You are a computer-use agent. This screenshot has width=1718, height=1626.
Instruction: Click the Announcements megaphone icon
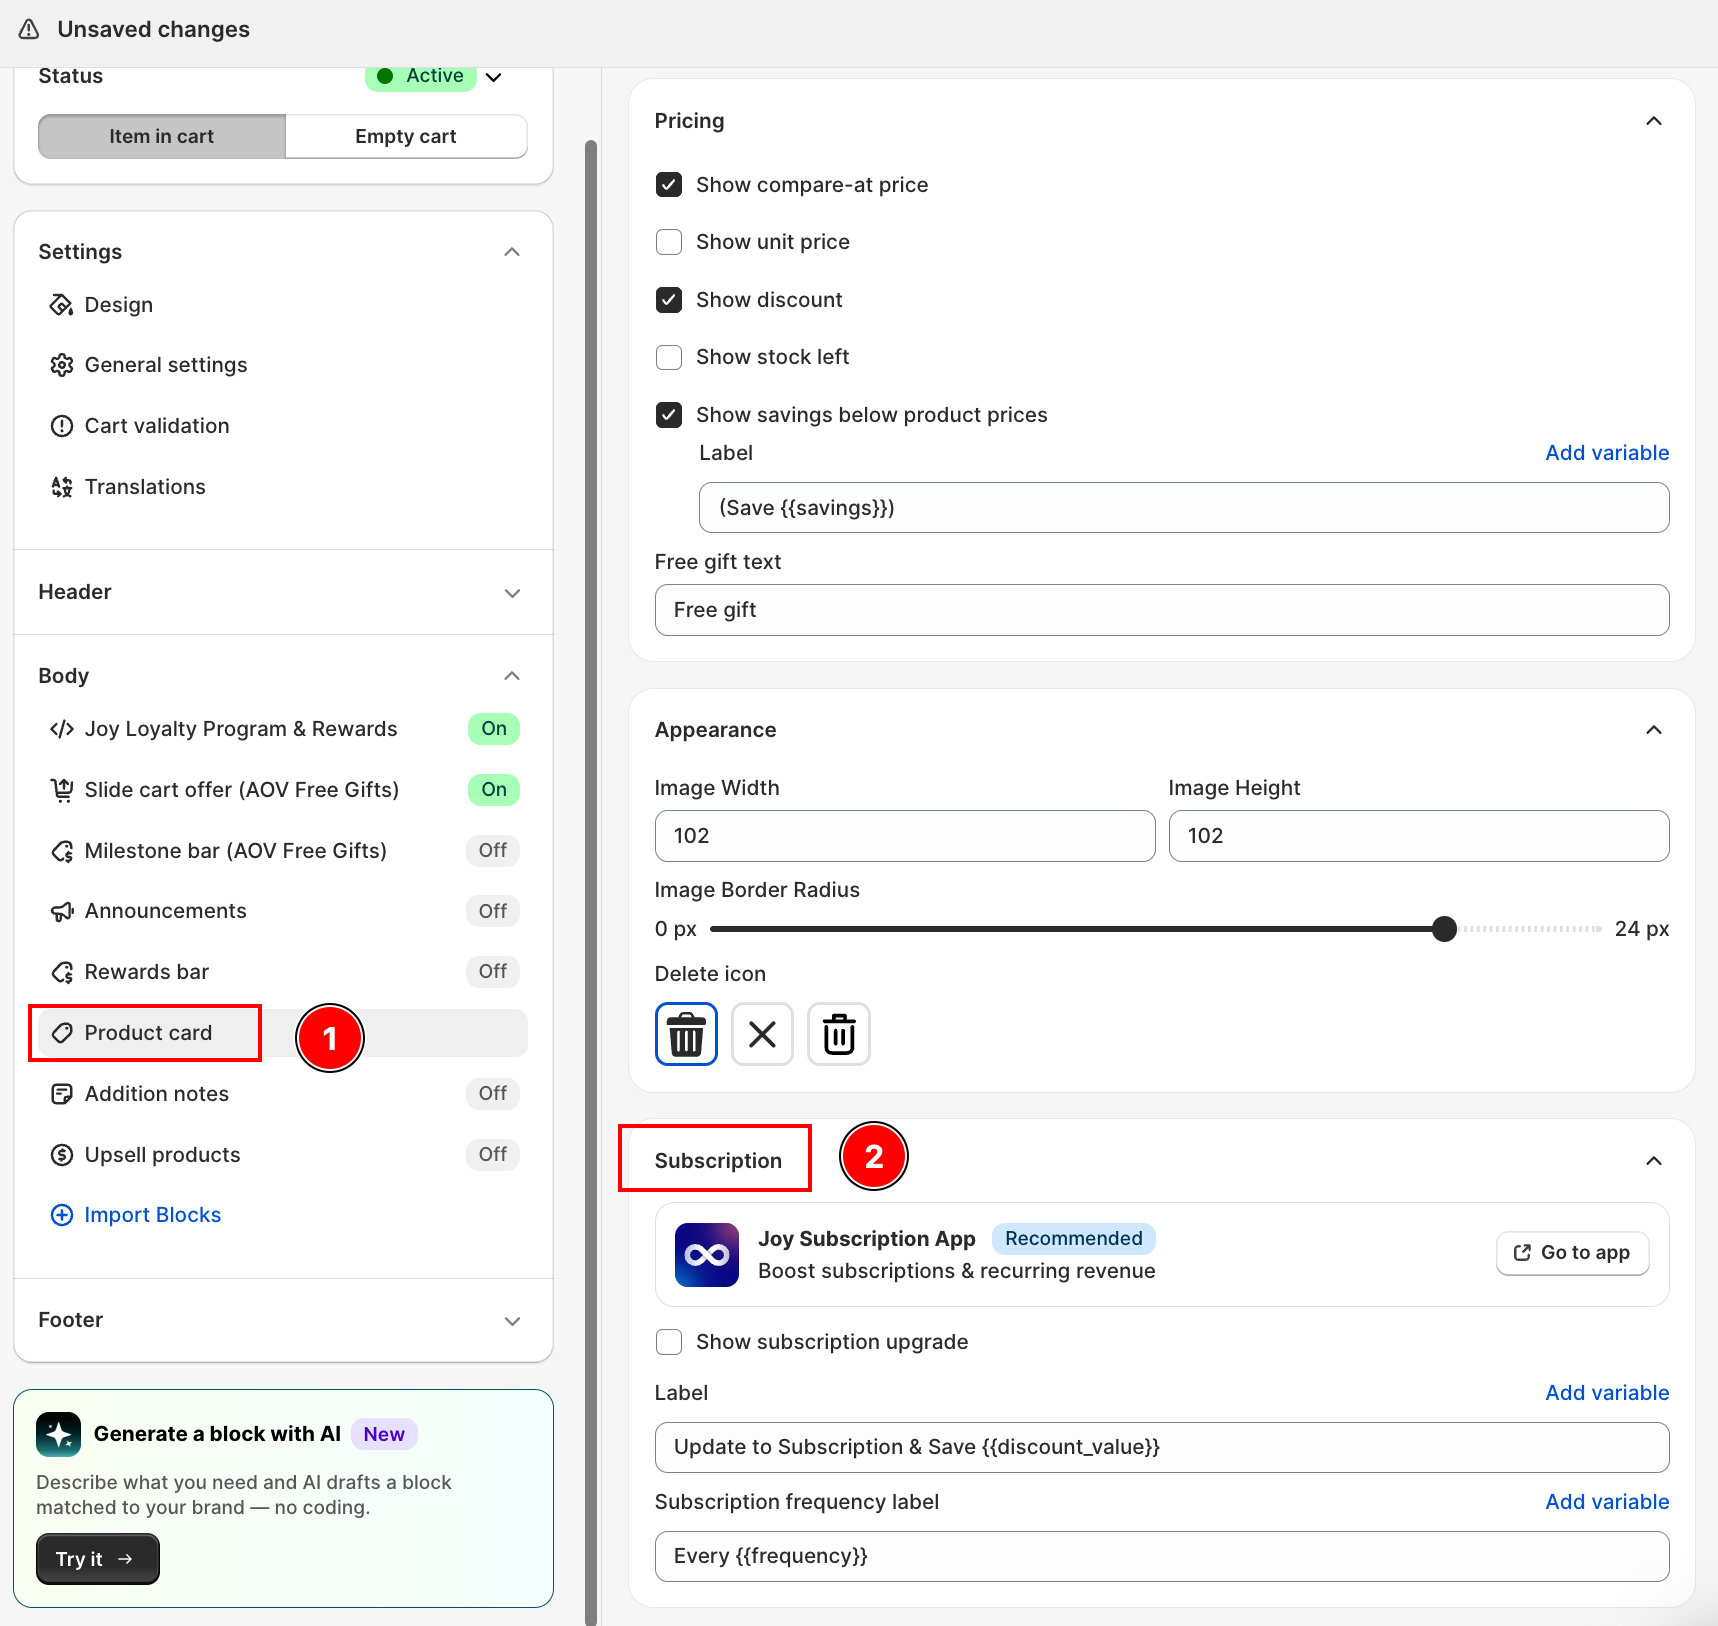pyautogui.click(x=62, y=911)
